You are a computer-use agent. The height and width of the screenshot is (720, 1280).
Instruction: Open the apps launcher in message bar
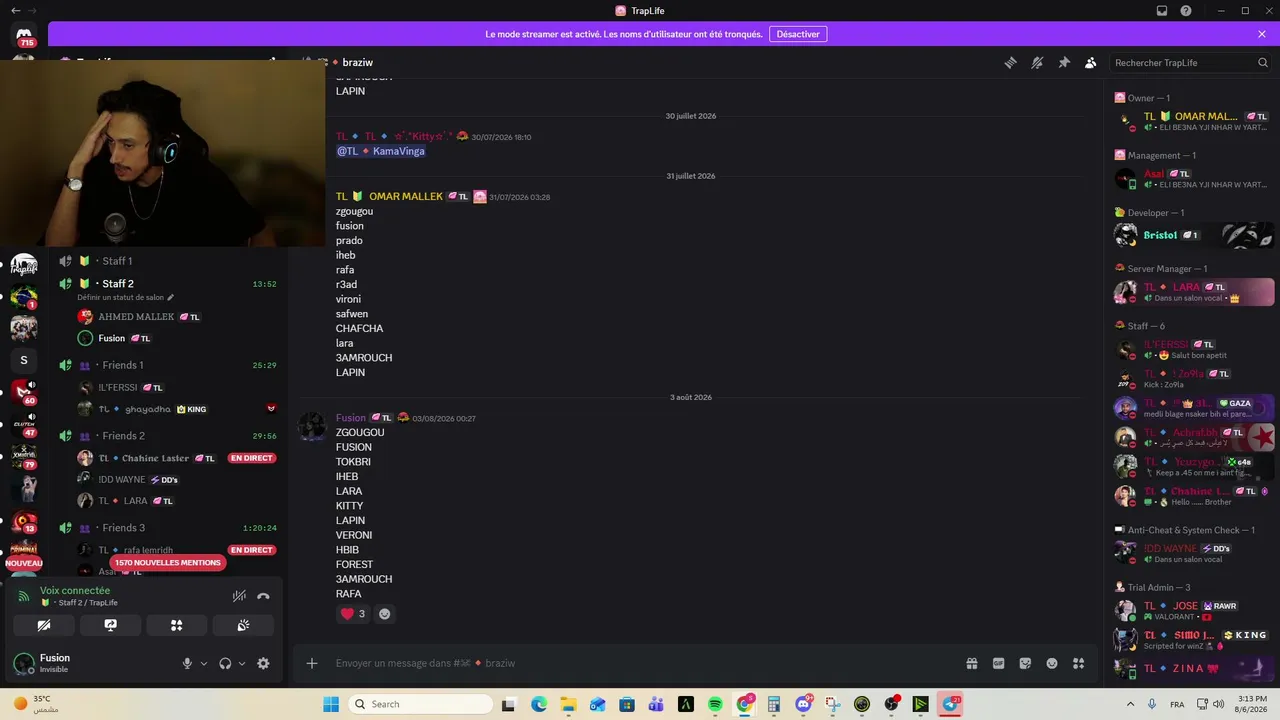[x=1079, y=663]
